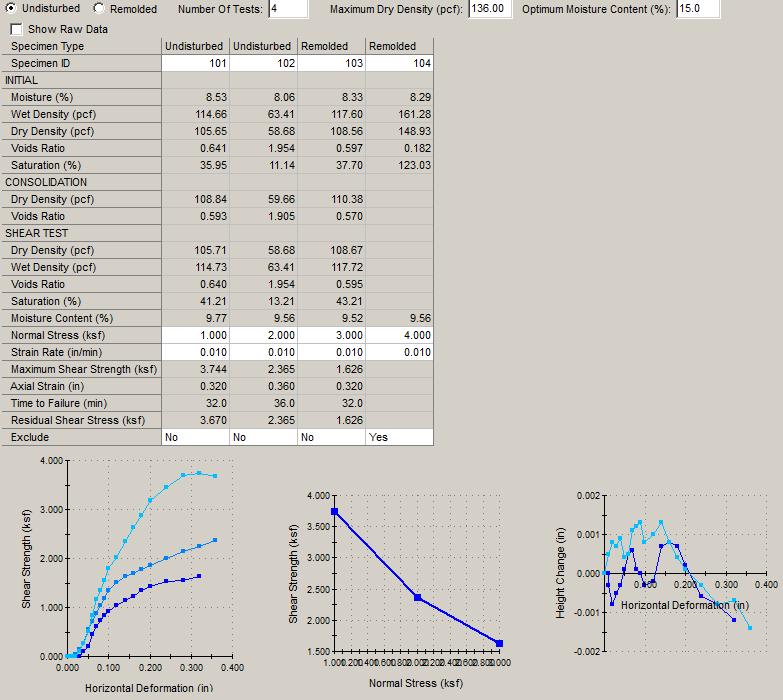Open Exclude cell for specimen 101

[x=195, y=437]
